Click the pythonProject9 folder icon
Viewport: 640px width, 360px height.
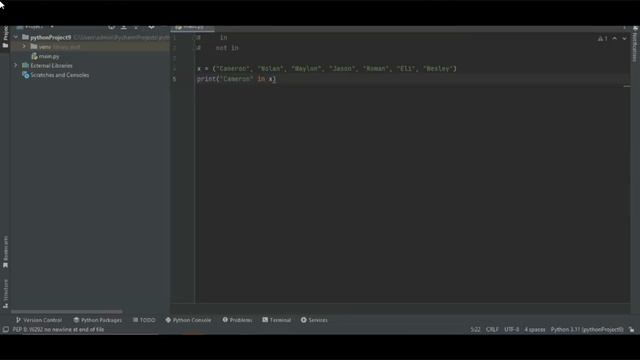[25, 37]
